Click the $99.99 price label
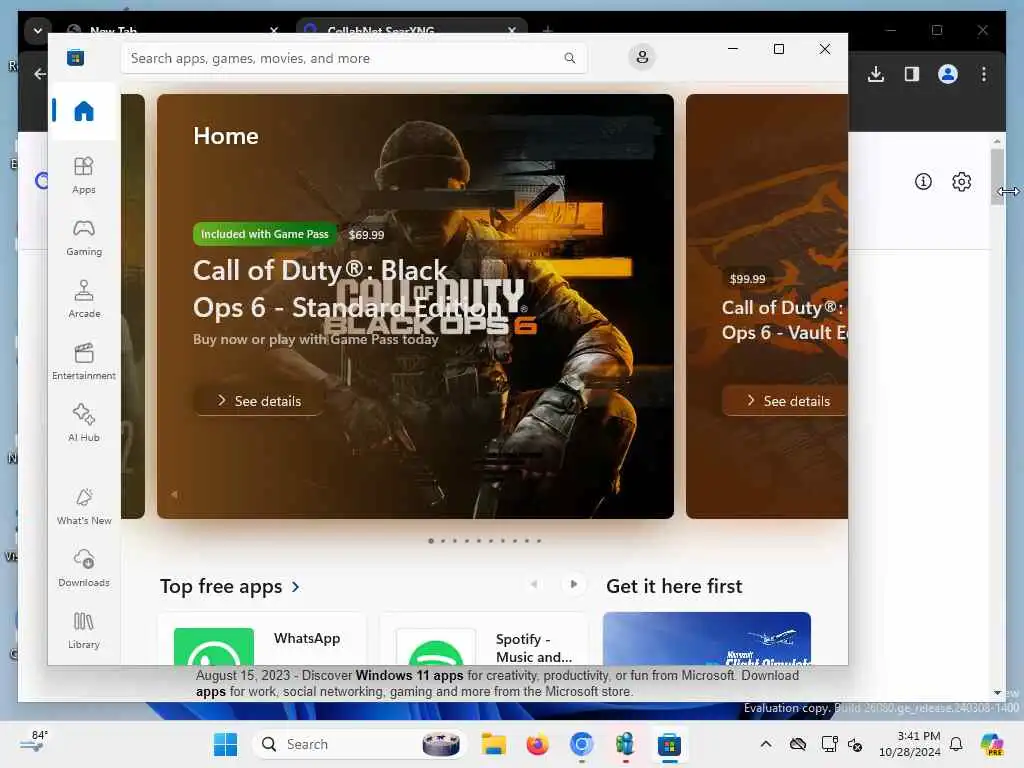 click(747, 279)
